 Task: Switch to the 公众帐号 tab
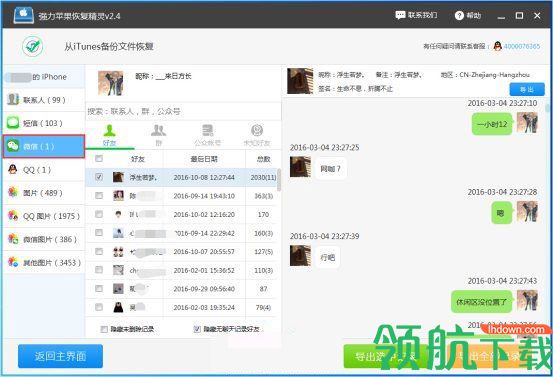click(x=207, y=135)
